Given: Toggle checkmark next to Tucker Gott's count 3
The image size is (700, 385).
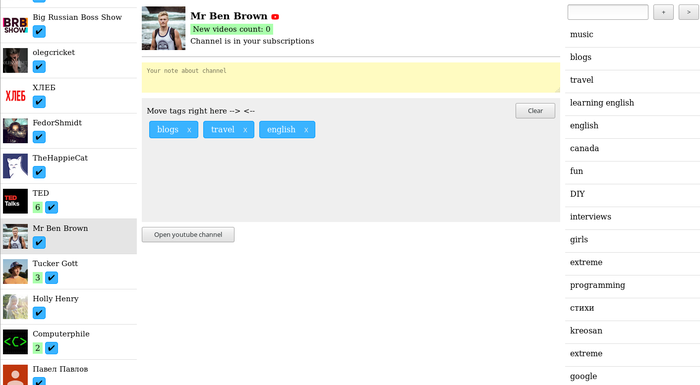Looking at the screenshot, I should (x=52, y=278).
